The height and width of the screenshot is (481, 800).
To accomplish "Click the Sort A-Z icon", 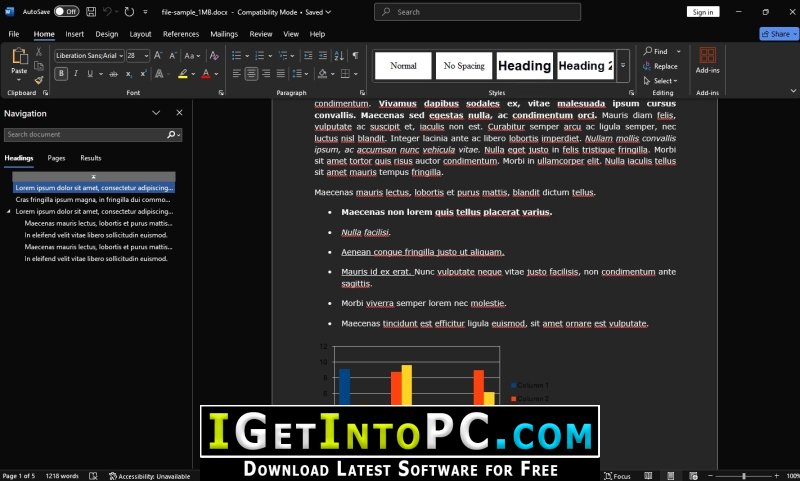I will coord(339,56).
